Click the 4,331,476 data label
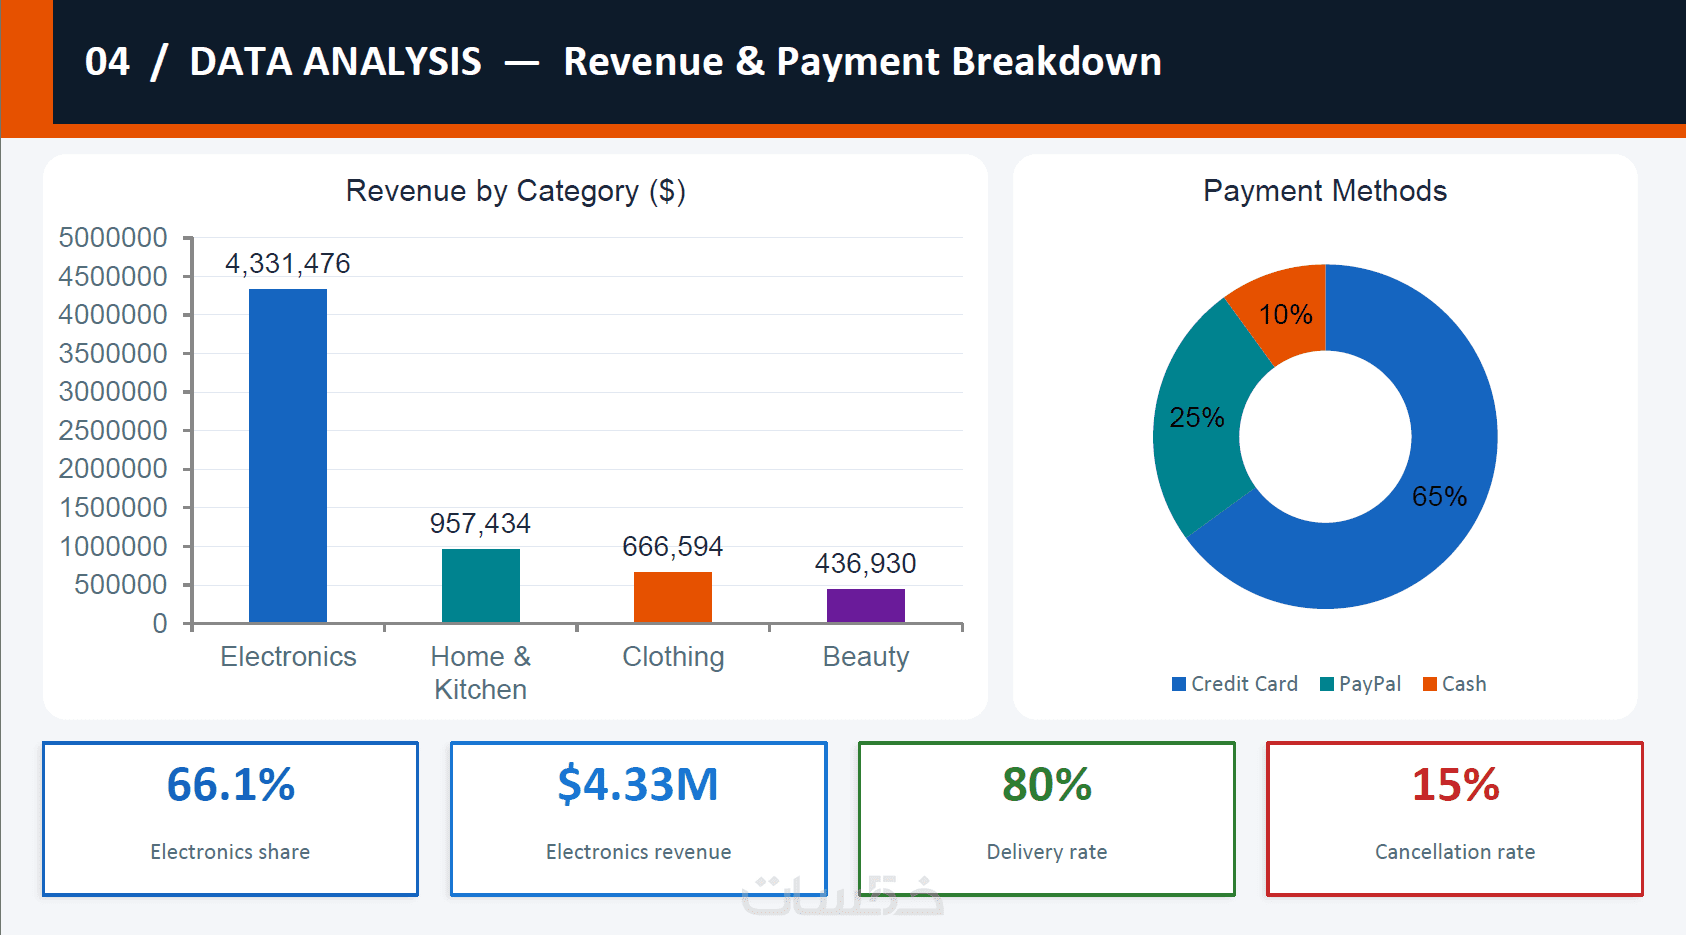This screenshot has width=1686, height=935. (x=288, y=264)
